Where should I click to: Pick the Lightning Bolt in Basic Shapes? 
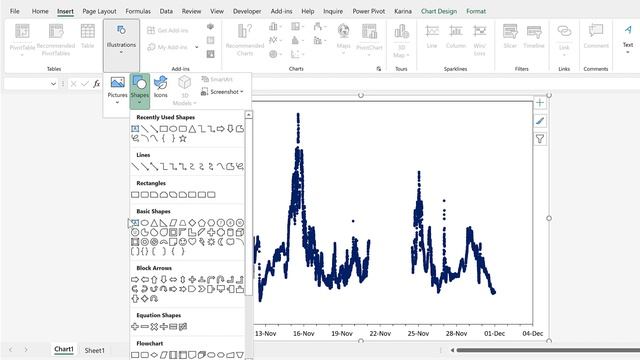click(x=202, y=242)
